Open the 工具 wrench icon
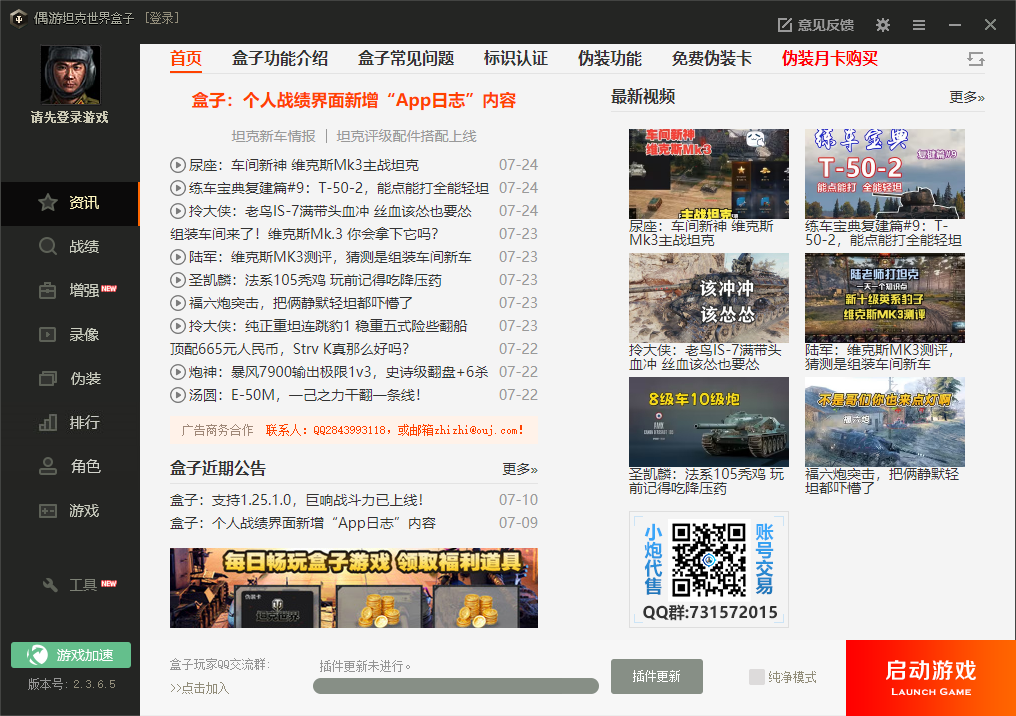This screenshot has height=716, width=1016. (50, 585)
